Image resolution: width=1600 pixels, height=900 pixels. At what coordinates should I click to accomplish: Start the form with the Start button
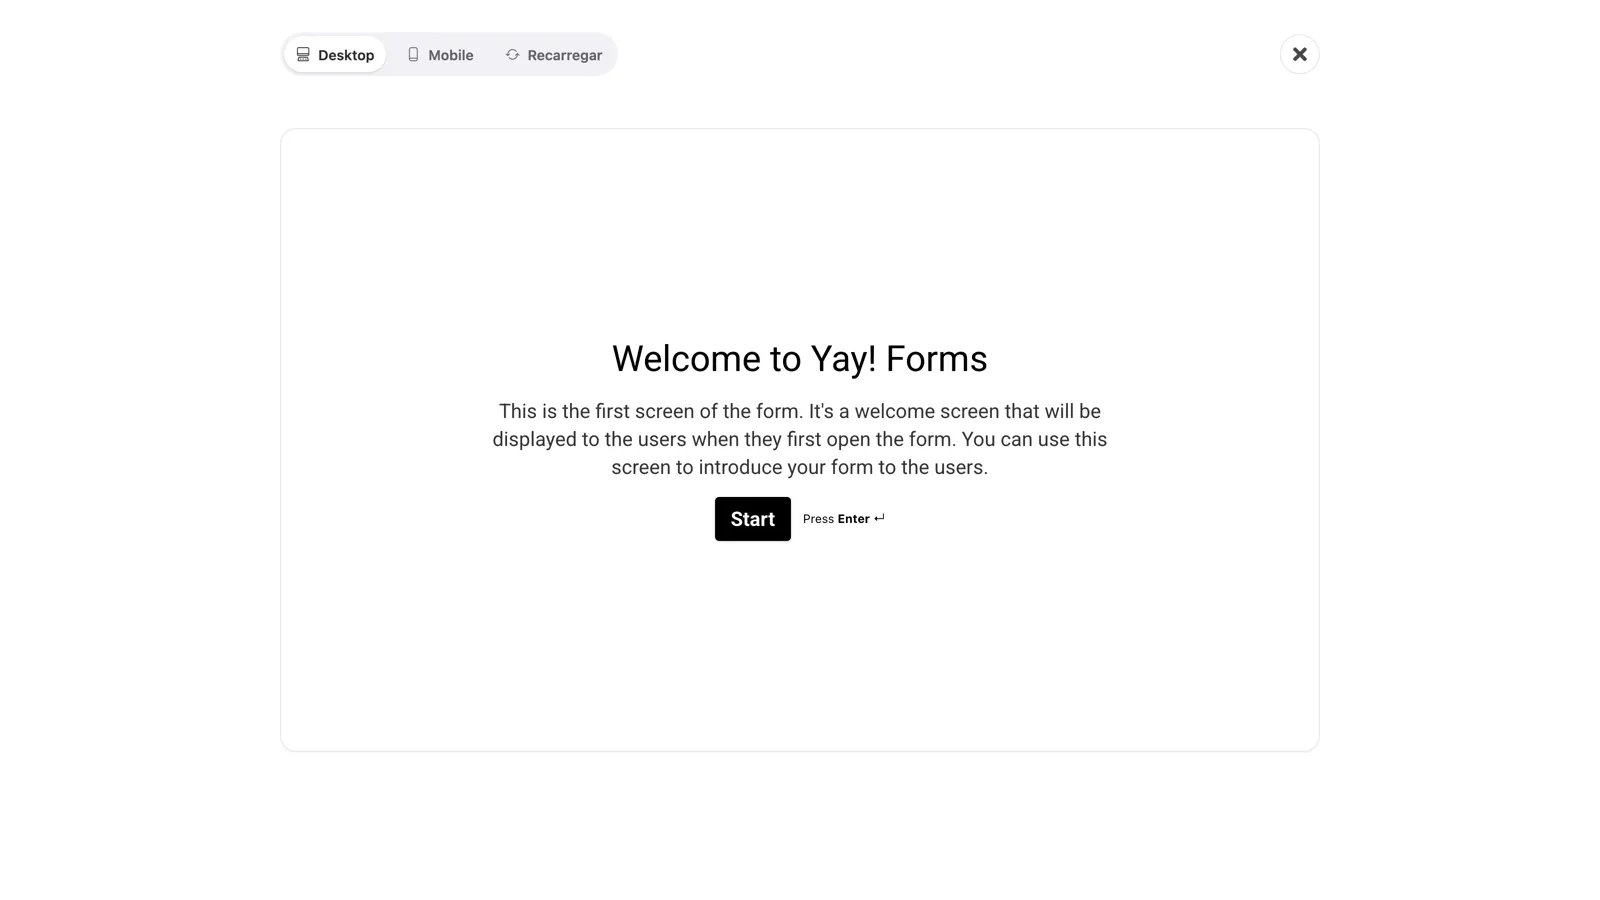pyautogui.click(x=752, y=519)
